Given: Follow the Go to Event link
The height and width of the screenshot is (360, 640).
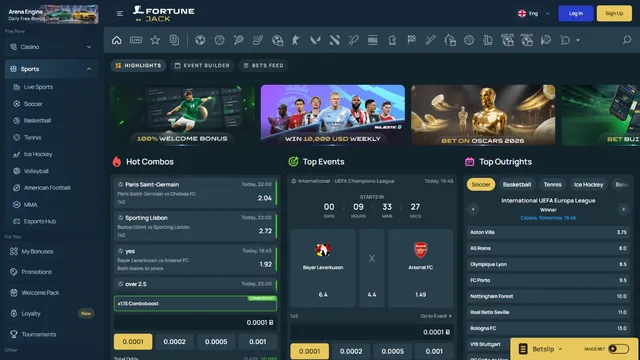Looking at the screenshot, I should [x=436, y=316].
